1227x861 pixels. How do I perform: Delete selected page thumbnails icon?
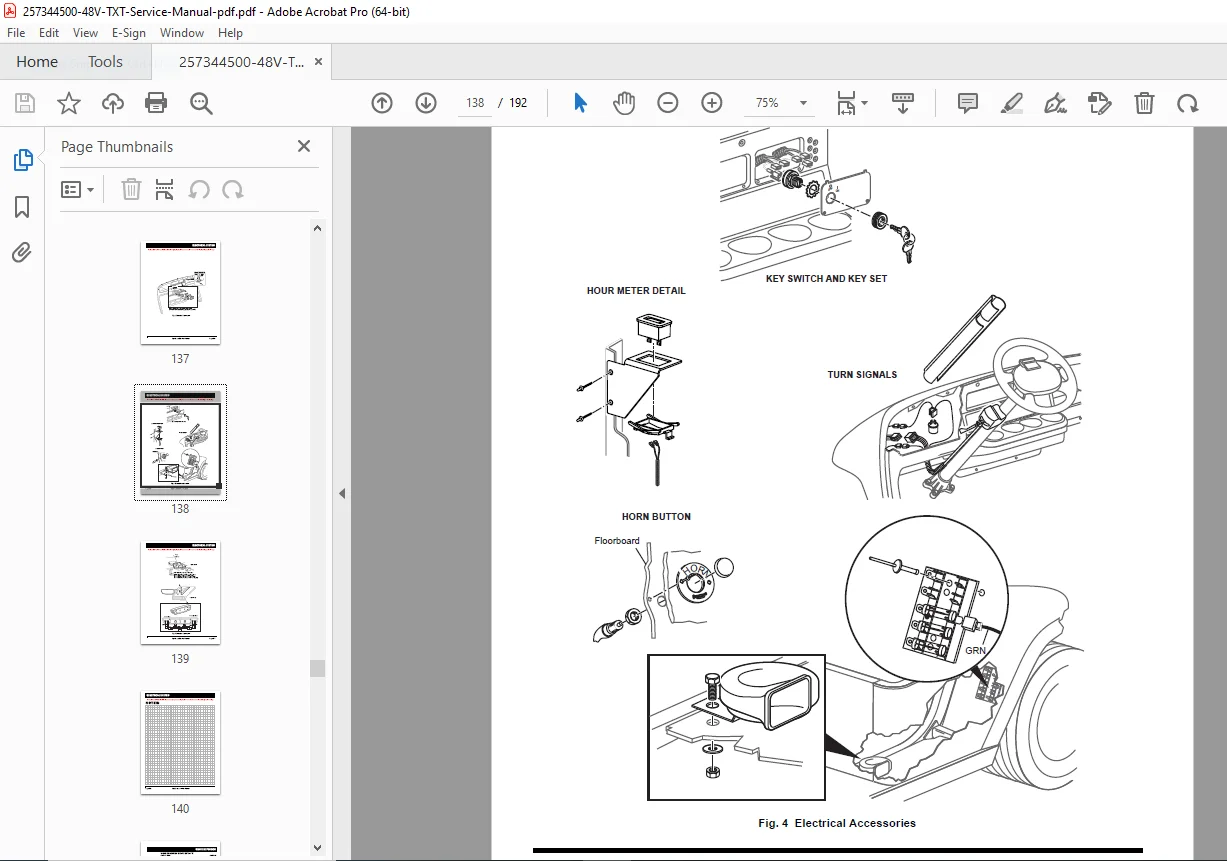coord(131,190)
